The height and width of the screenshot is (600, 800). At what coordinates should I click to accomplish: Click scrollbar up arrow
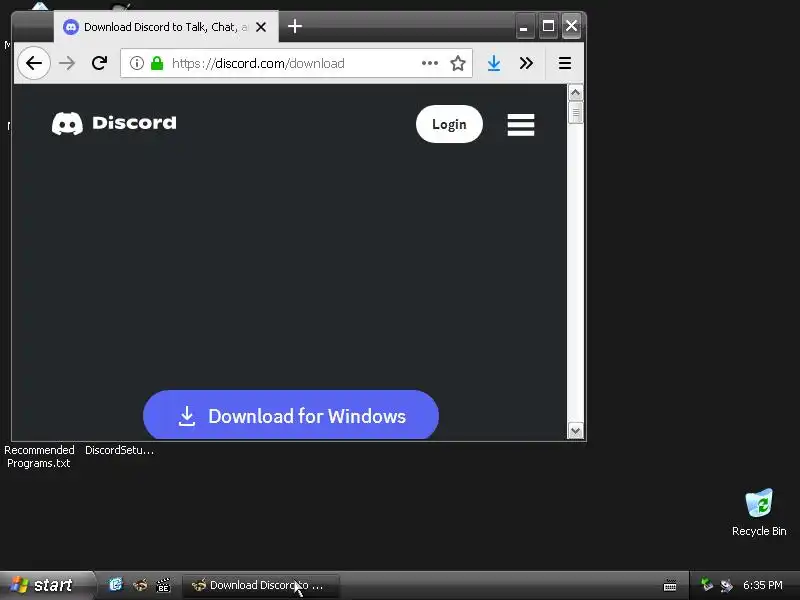576,93
